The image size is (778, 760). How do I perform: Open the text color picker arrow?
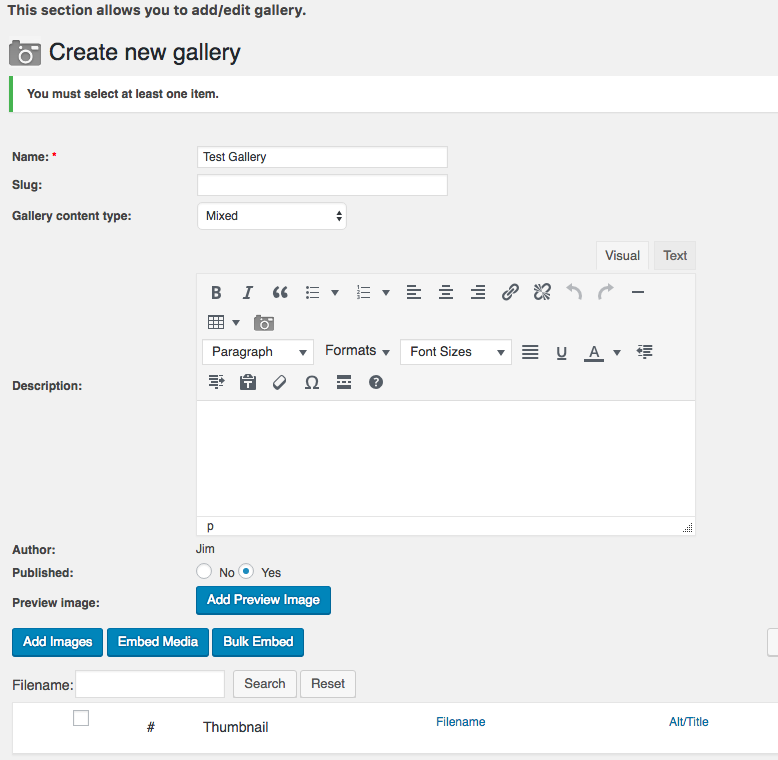tap(617, 352)
